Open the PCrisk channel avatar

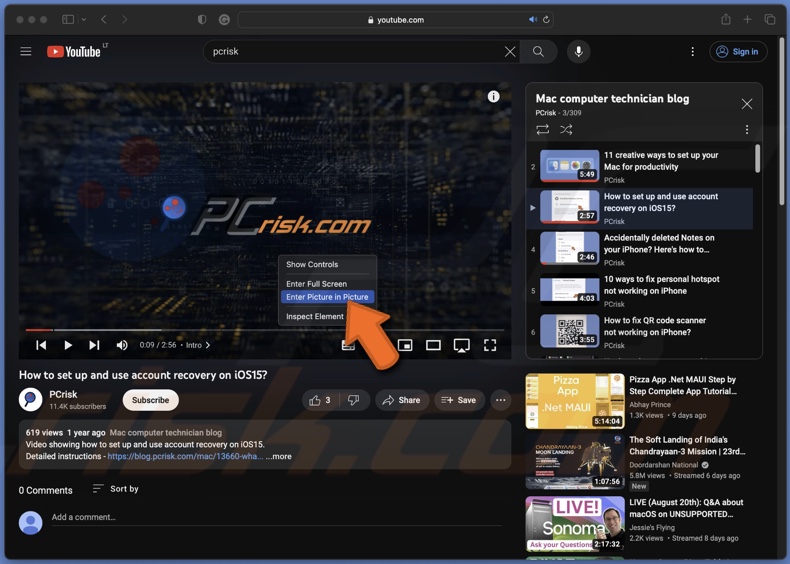(x=31, y=400)
